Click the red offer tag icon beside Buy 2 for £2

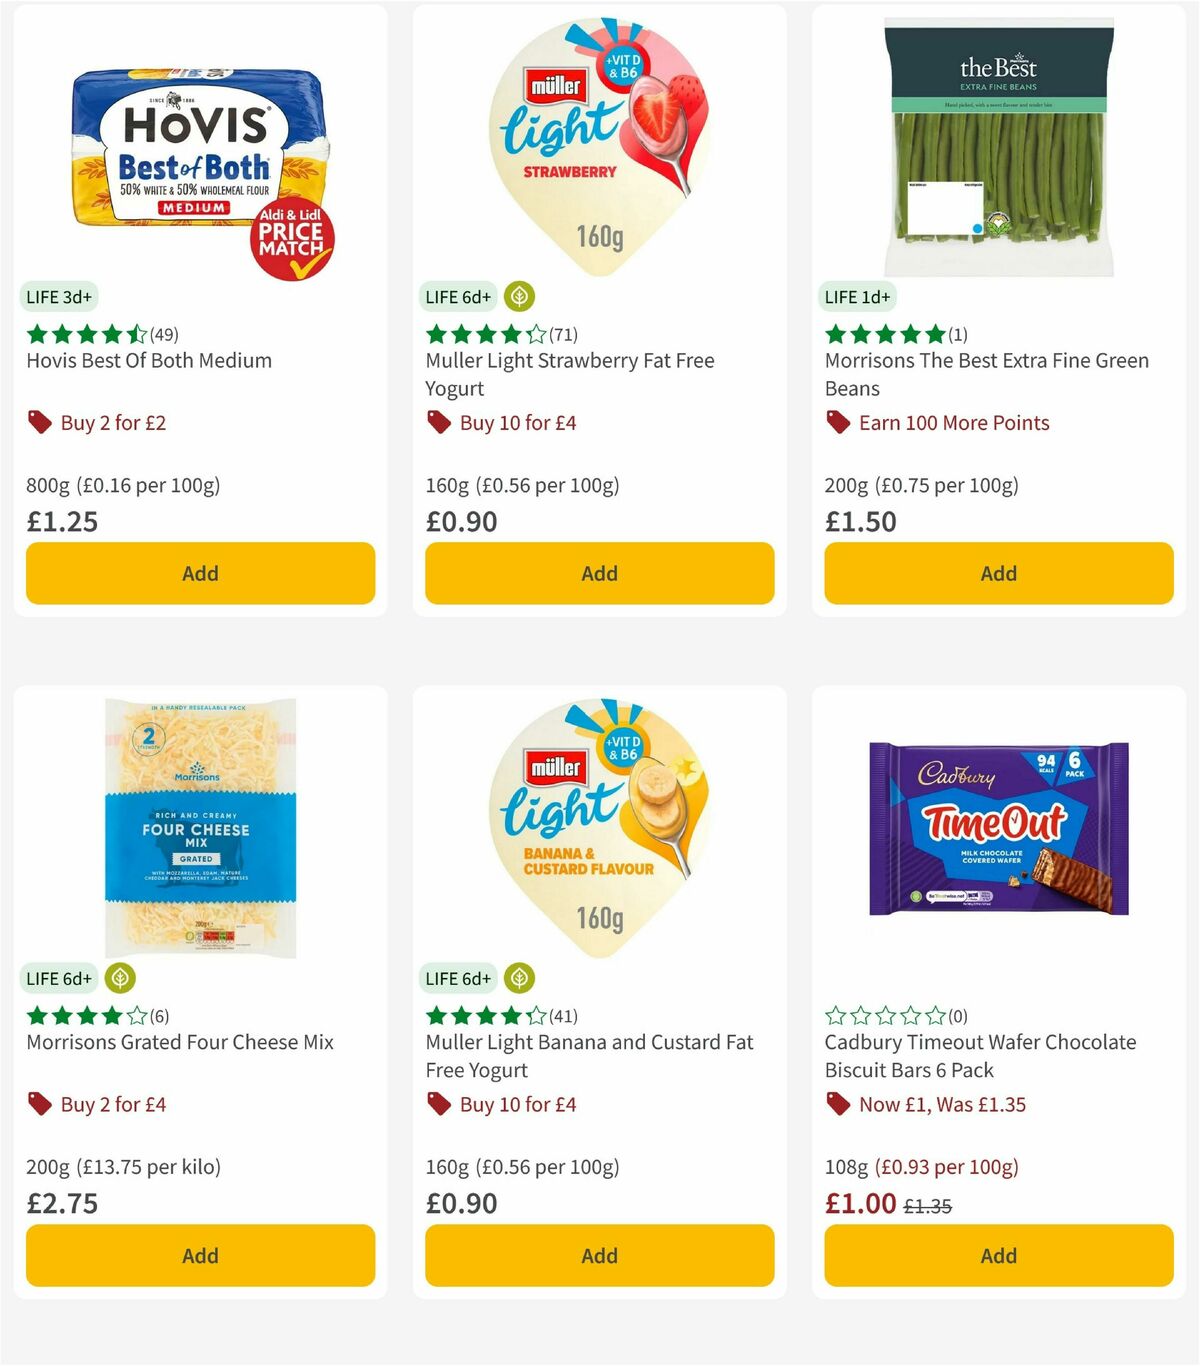click(x=40, y=422)
